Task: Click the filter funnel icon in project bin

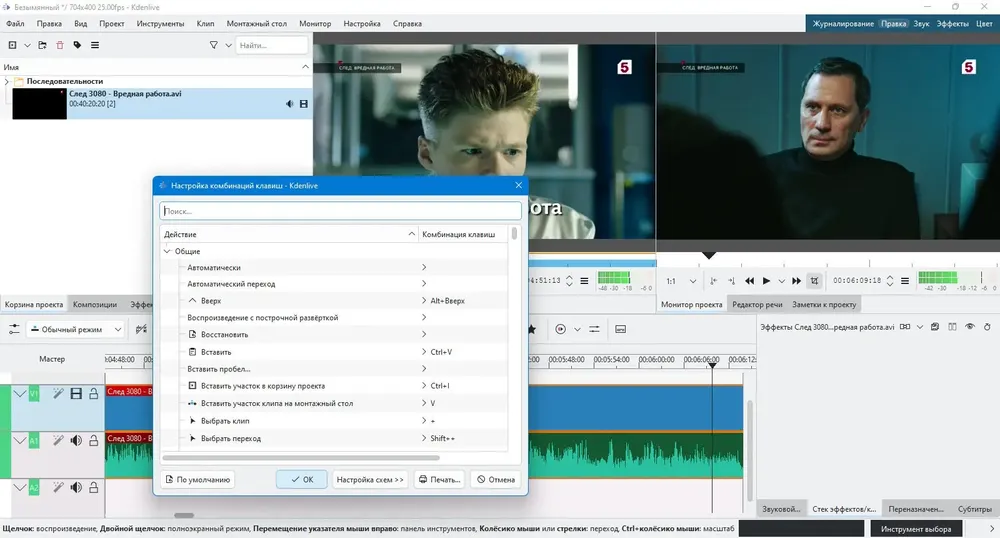Action: [x=214, y=45]
